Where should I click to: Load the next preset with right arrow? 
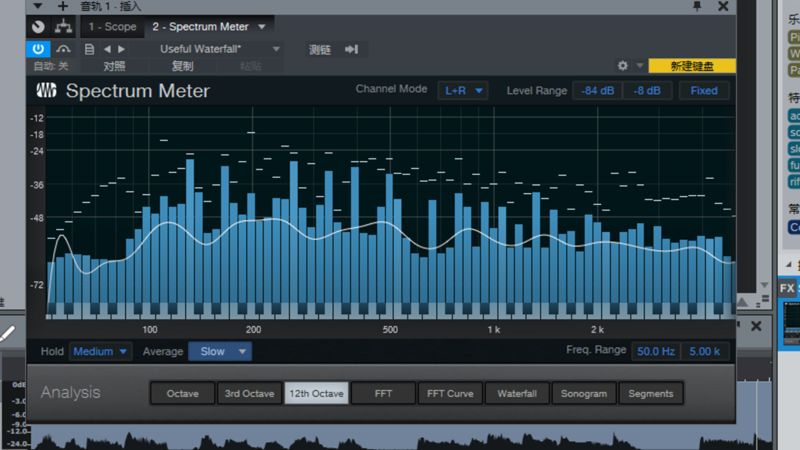122,49
